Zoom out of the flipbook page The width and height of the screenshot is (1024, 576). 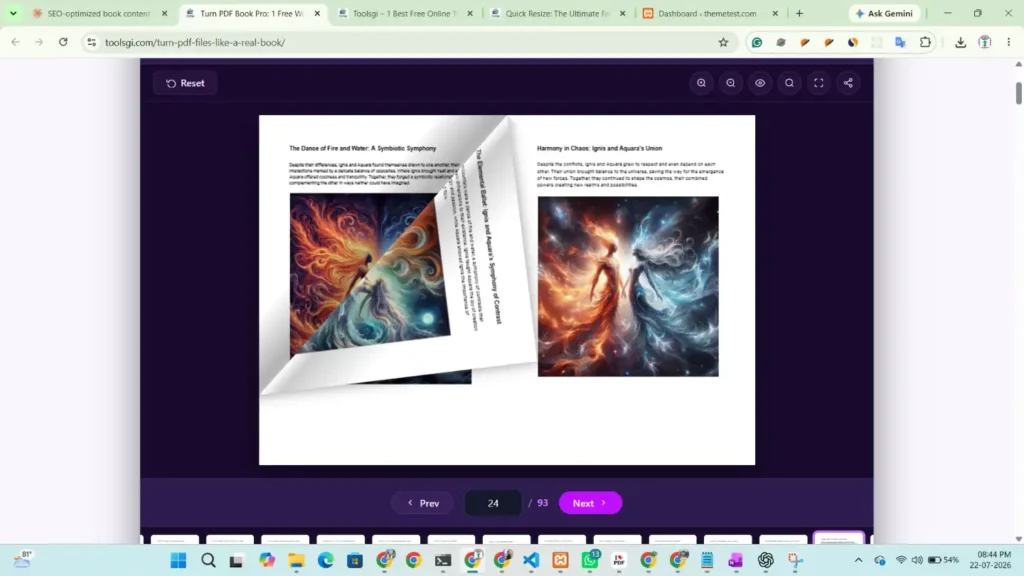point(731,83)
